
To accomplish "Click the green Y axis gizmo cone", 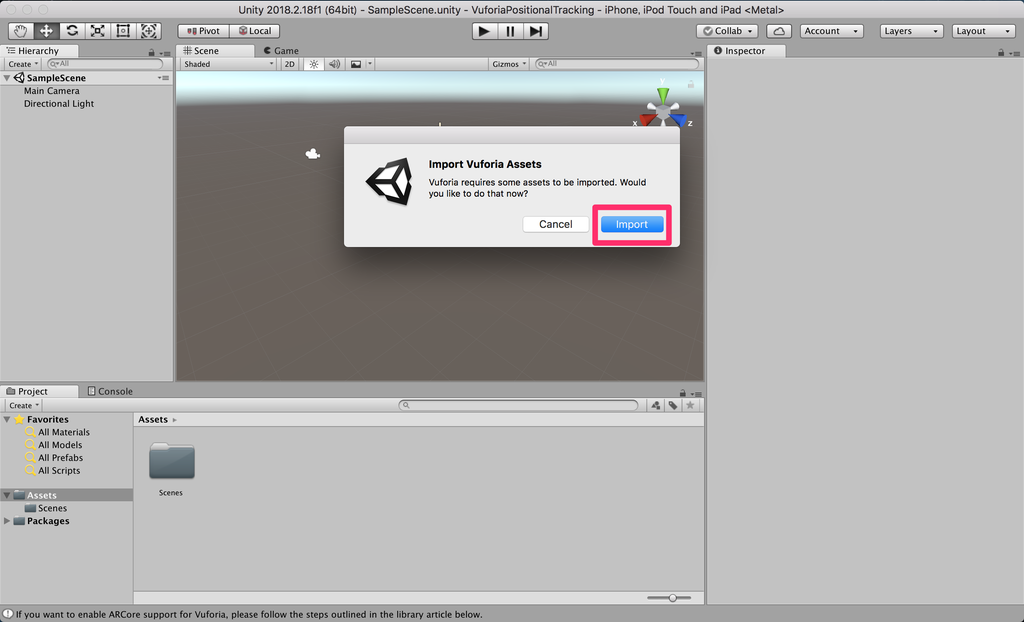I will pos(663,95).
